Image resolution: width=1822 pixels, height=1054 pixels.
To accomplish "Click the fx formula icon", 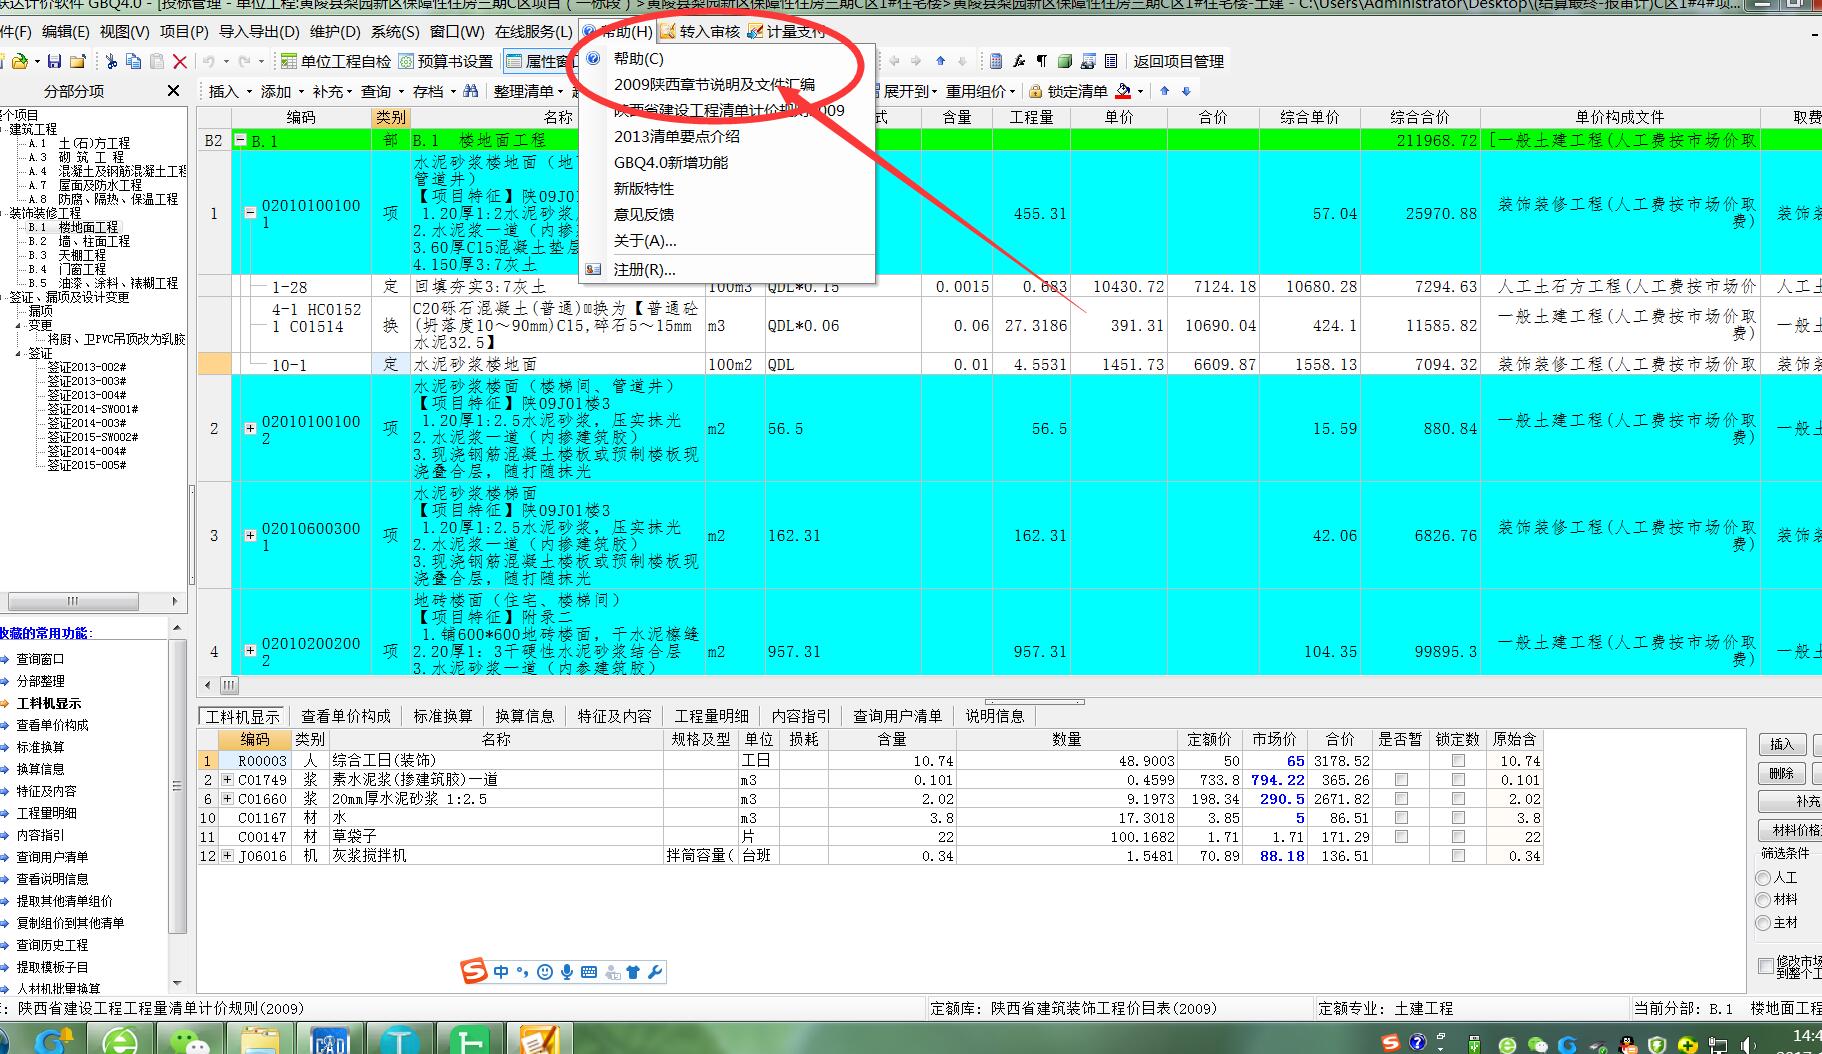I will pos(1019,62).
